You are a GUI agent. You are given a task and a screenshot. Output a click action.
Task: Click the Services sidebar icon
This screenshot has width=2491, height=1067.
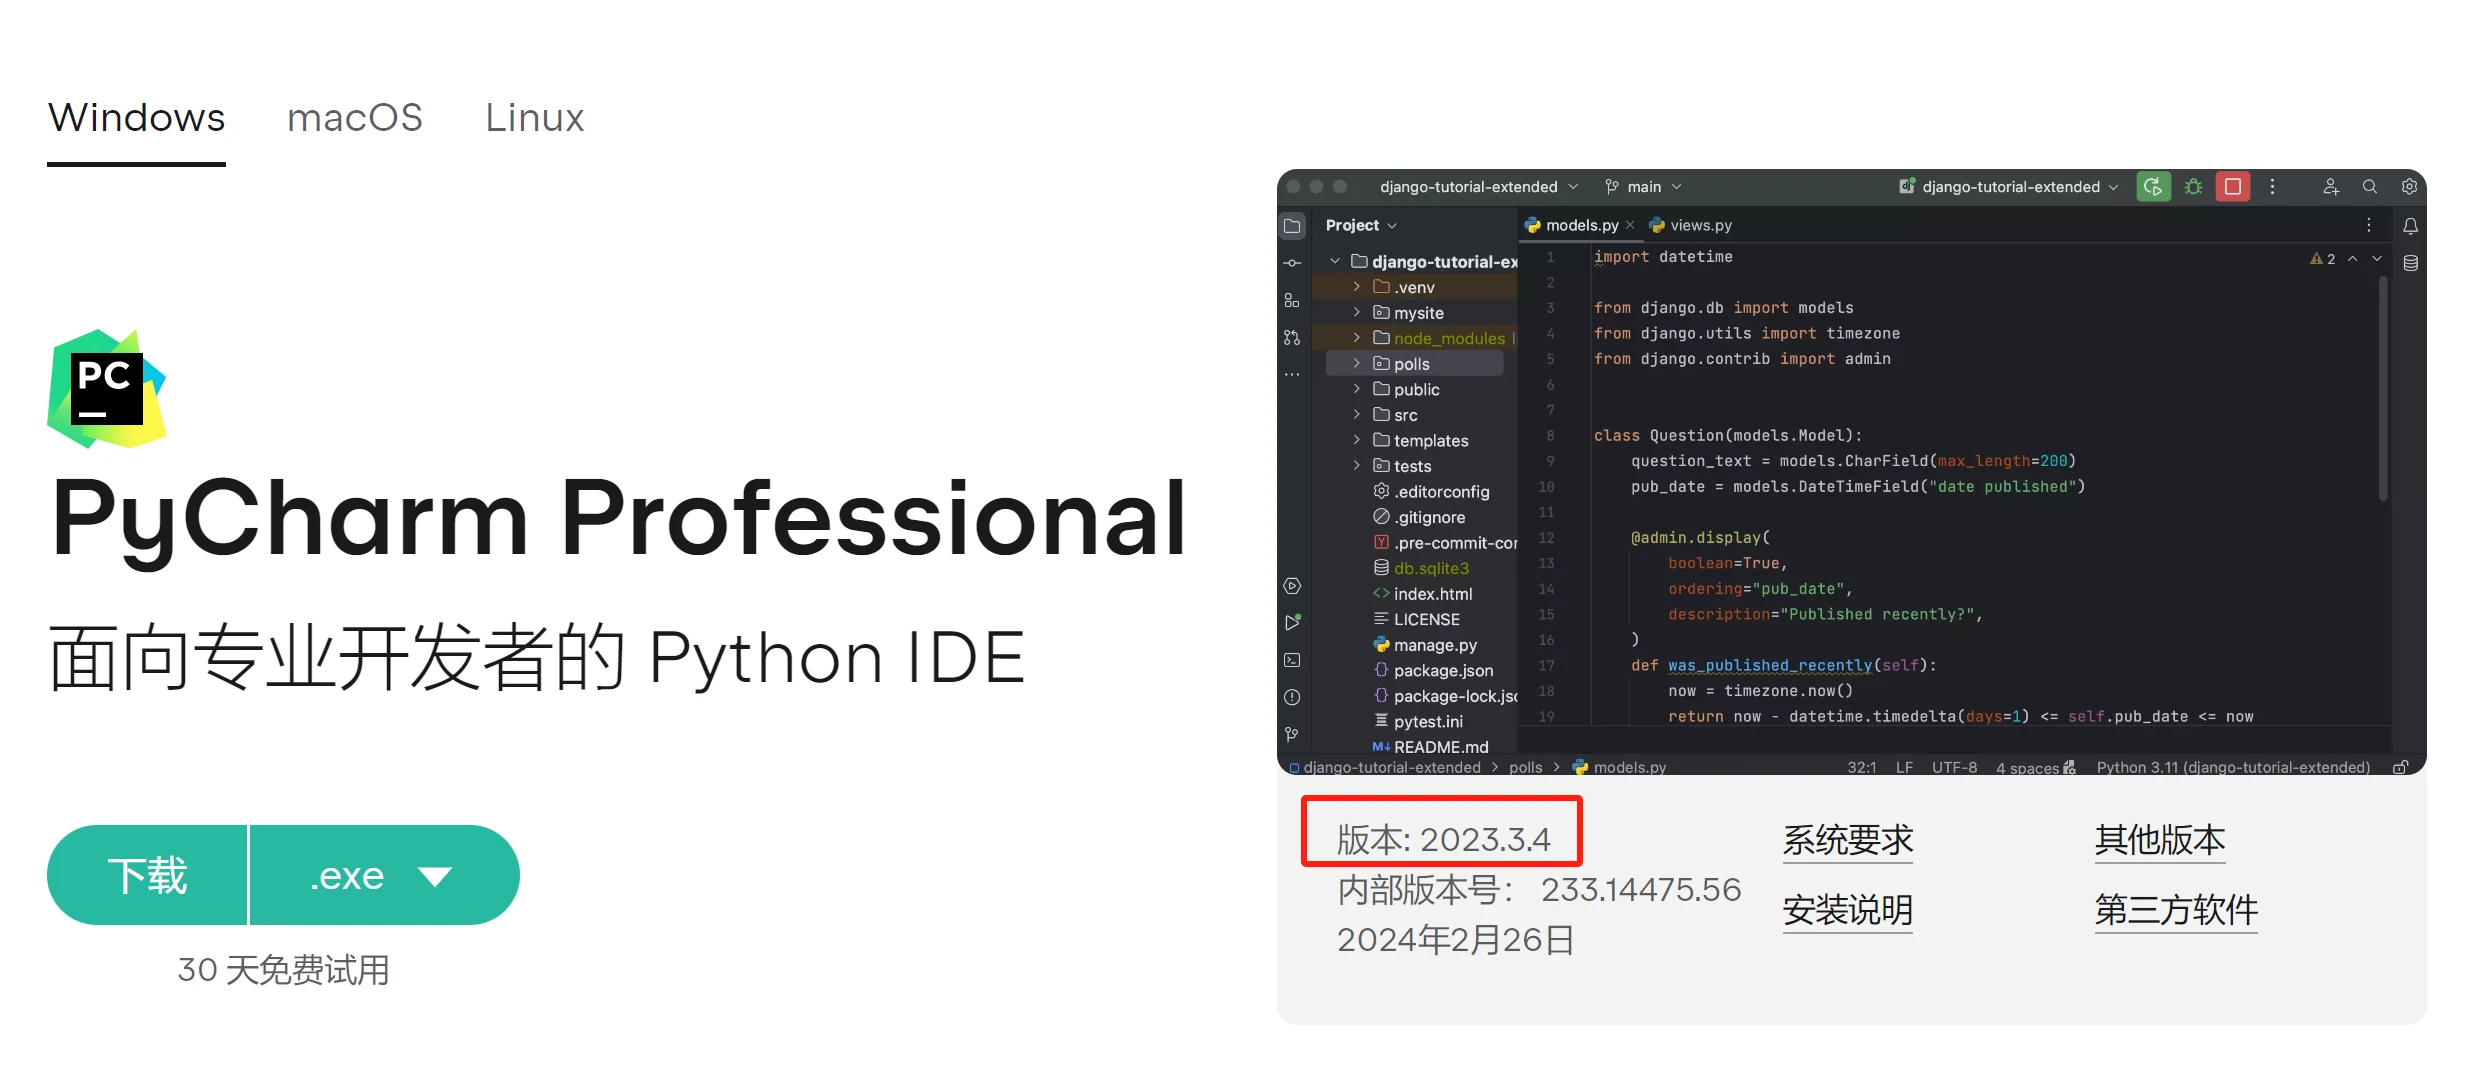point(1292,586)
